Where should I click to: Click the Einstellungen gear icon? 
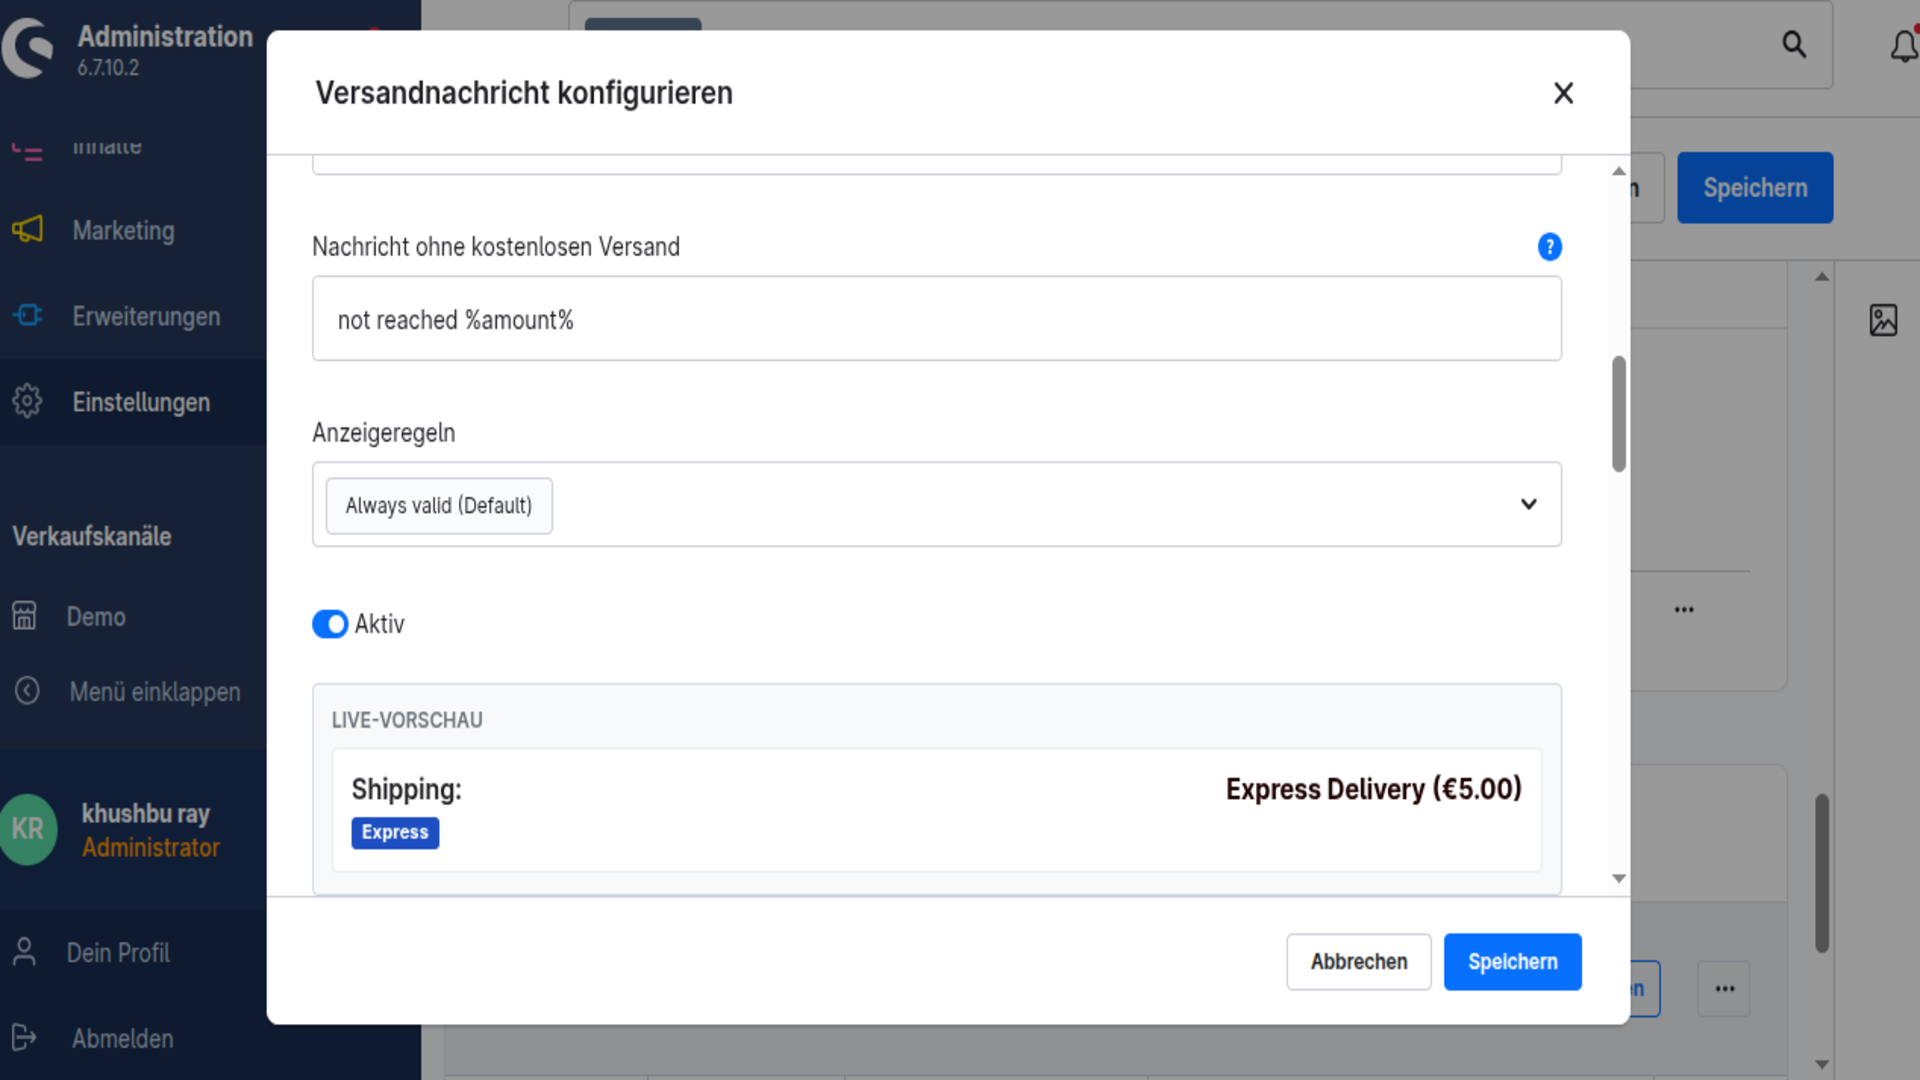(28, 402)
